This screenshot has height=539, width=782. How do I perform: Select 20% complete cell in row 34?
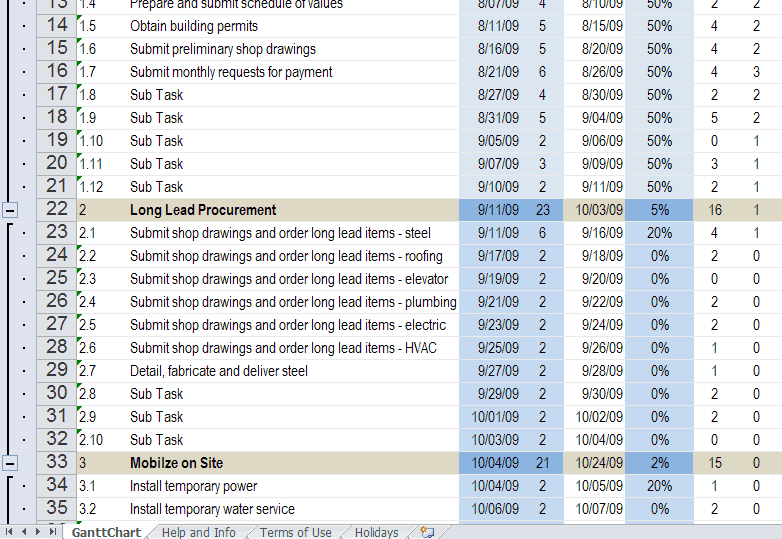point(659,486)
